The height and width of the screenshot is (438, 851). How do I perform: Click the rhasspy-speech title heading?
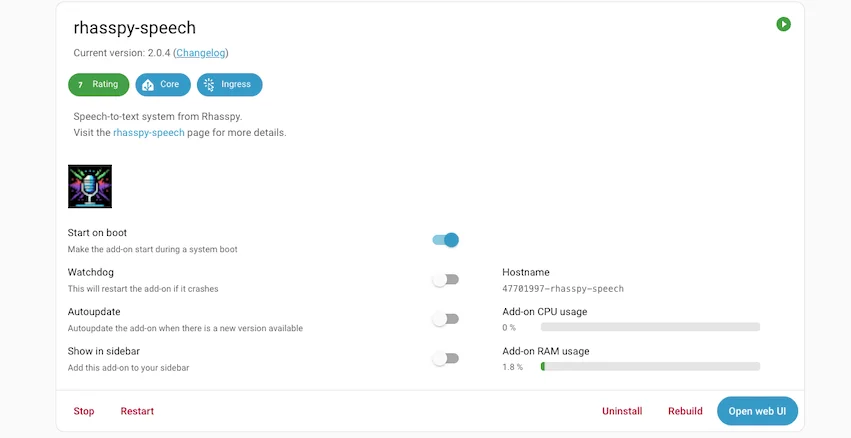click(135, 28)
